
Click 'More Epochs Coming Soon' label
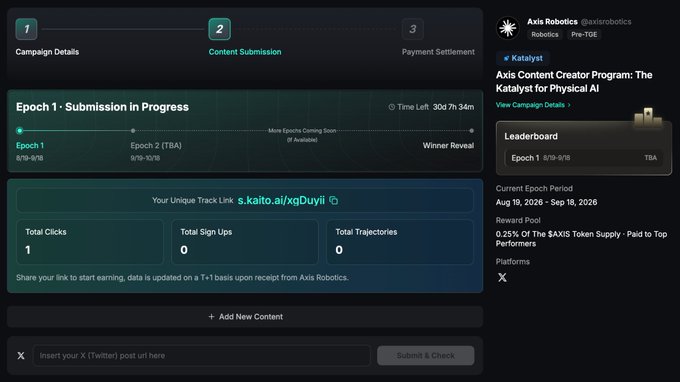pyautogui.click(x=302, y=131)
